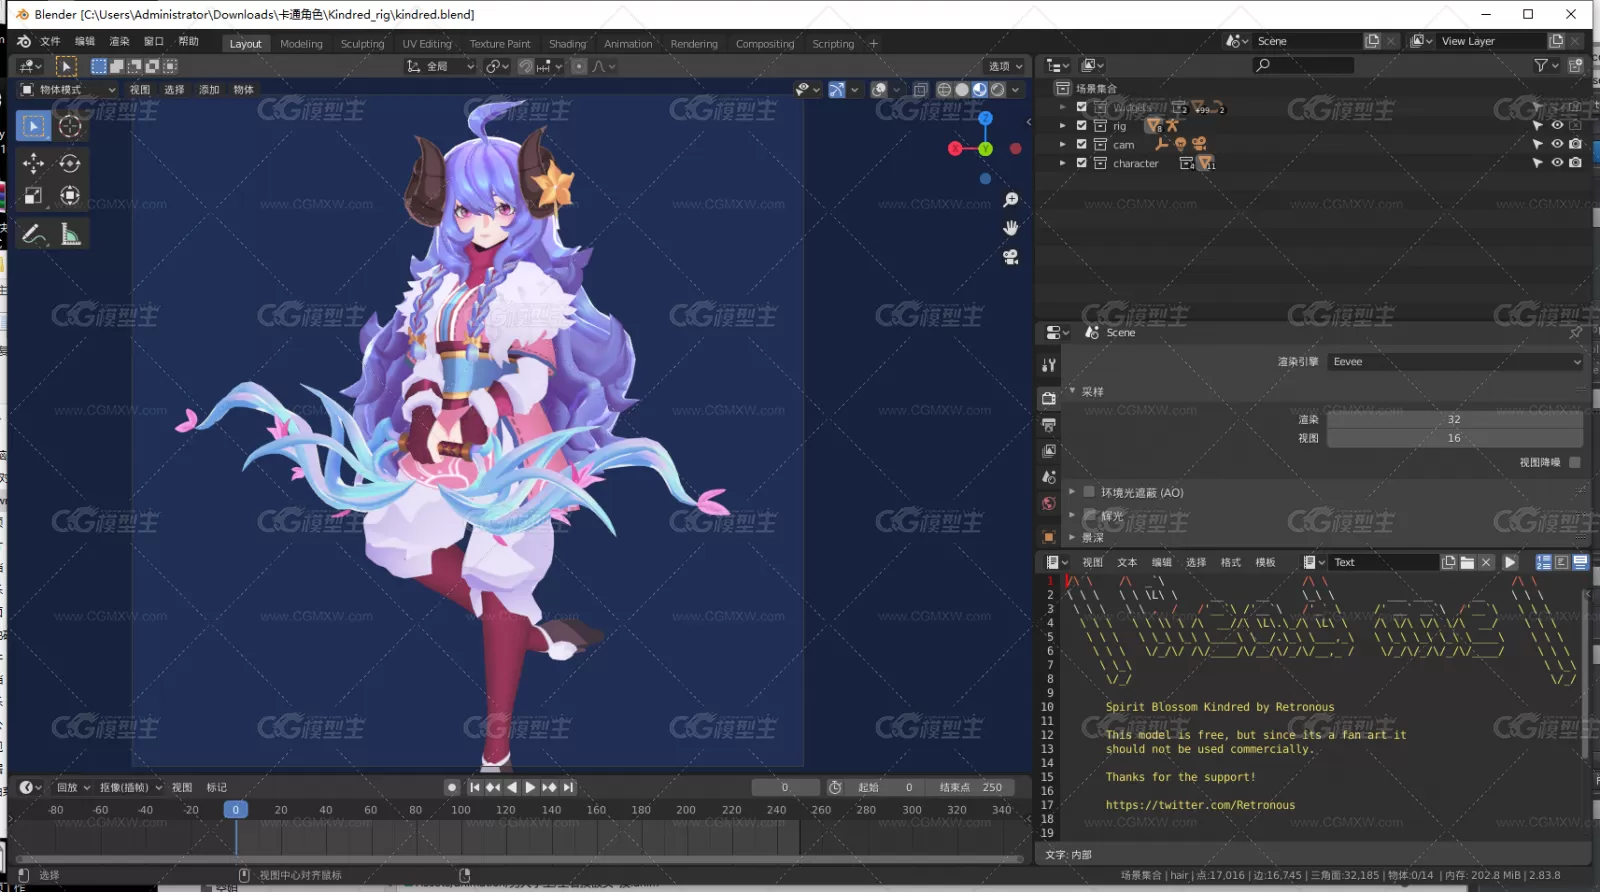Click the viewport pan hand icon
Screen dimensions: 1600x892
(1011, 228)
